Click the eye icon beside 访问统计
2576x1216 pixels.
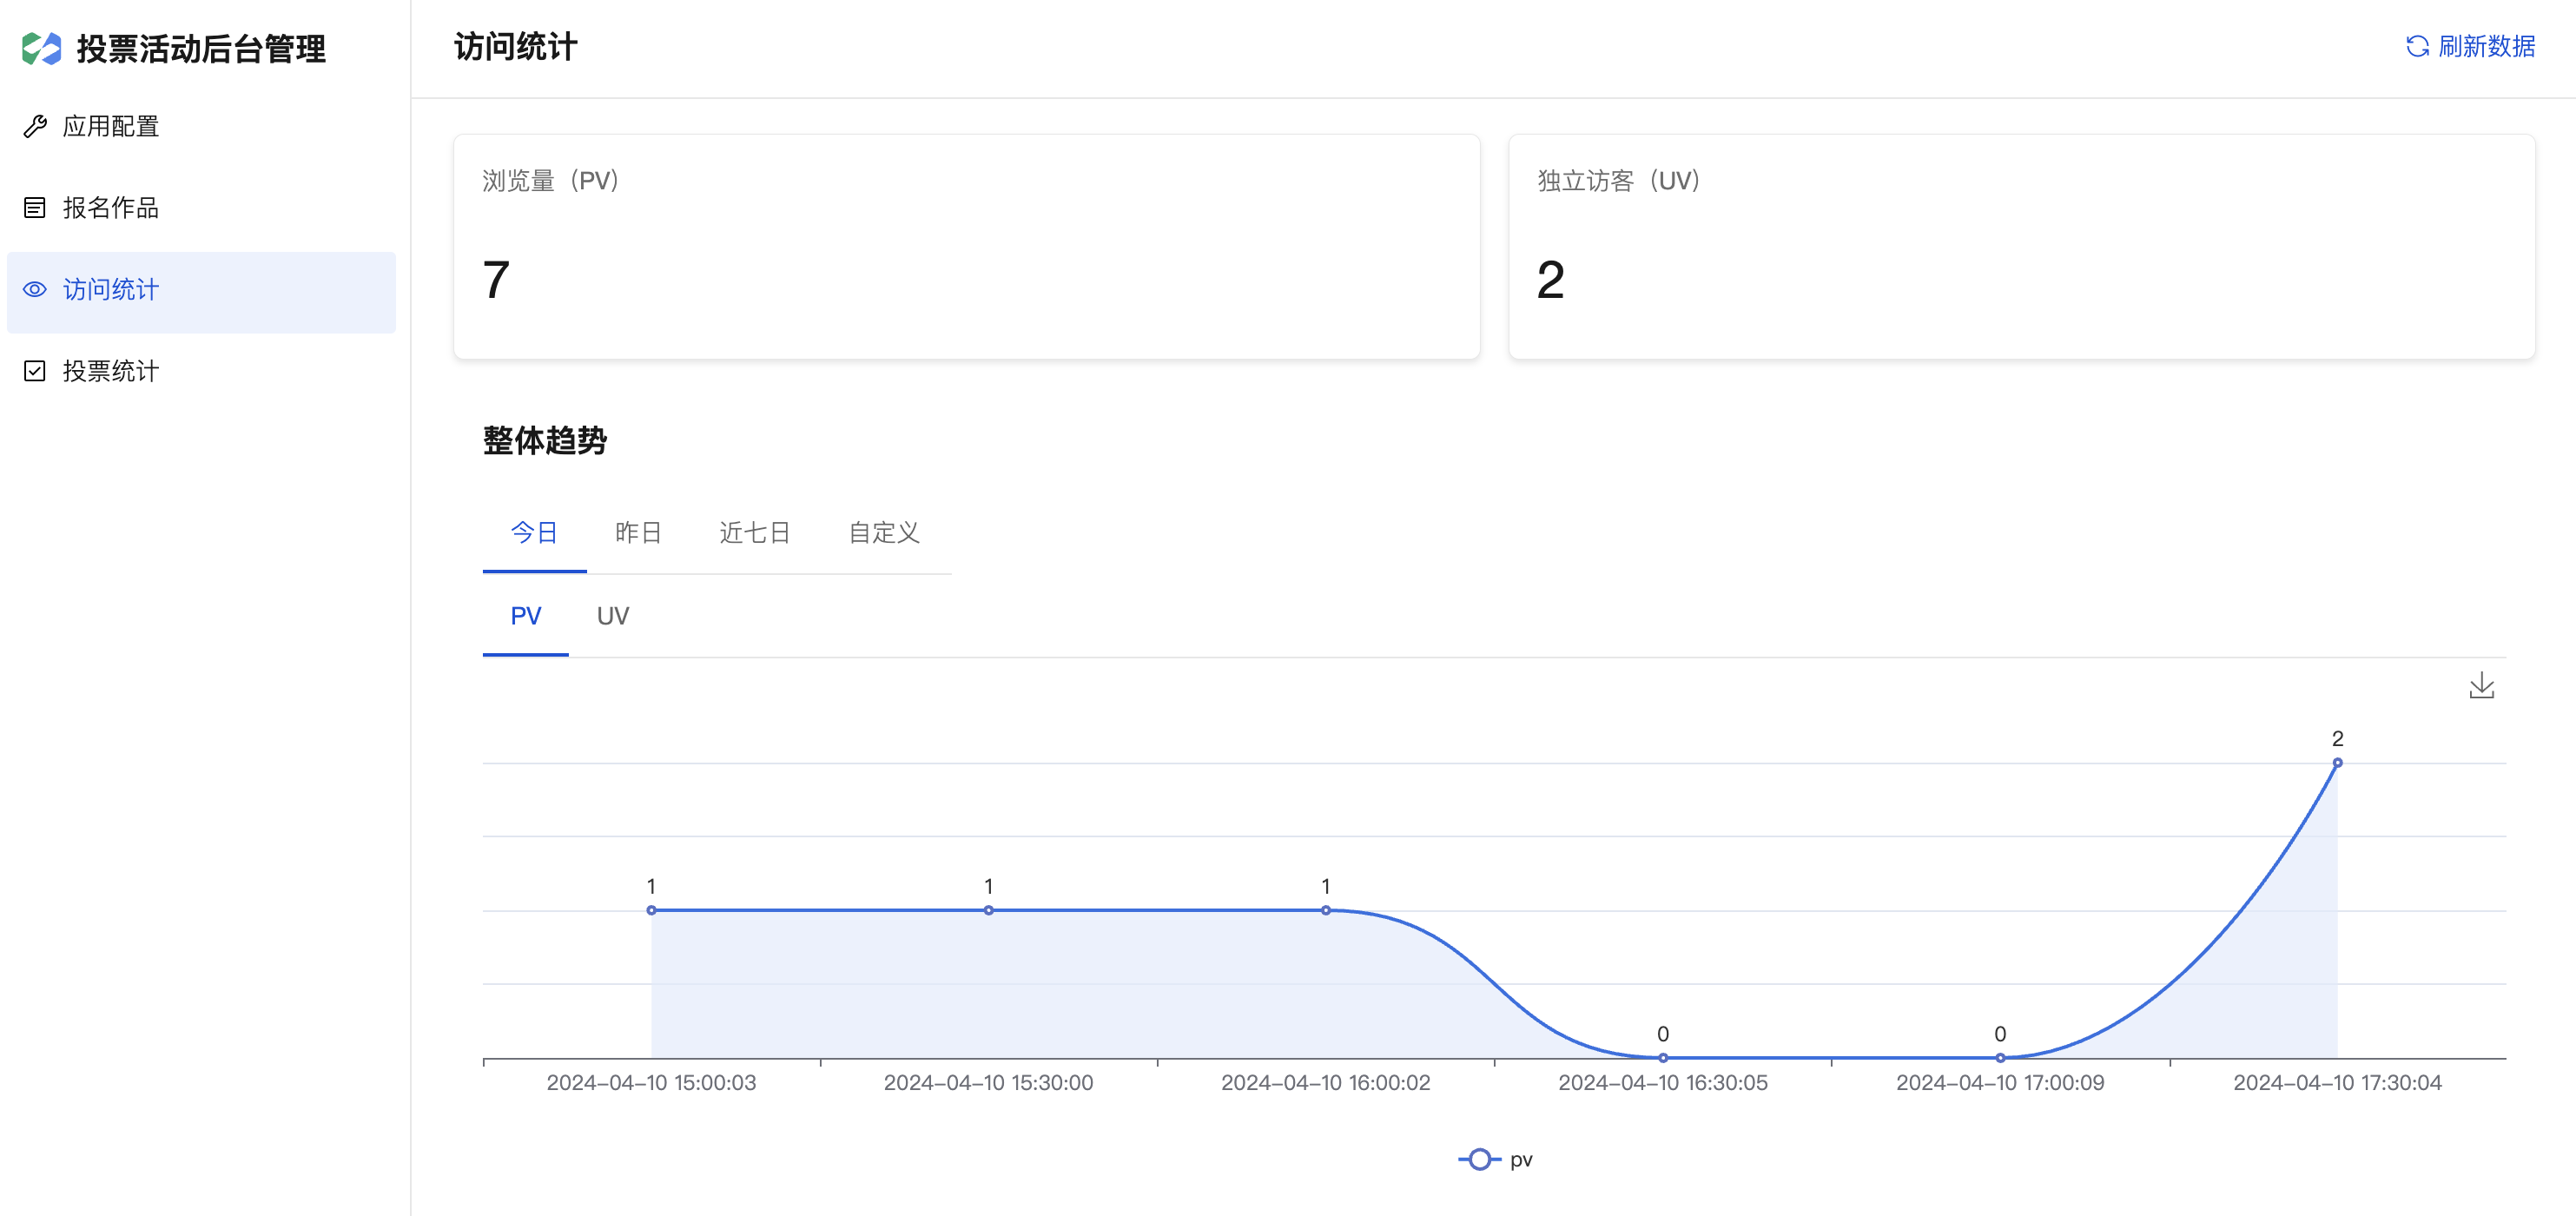pyautogui.click(x=35, y=290)
